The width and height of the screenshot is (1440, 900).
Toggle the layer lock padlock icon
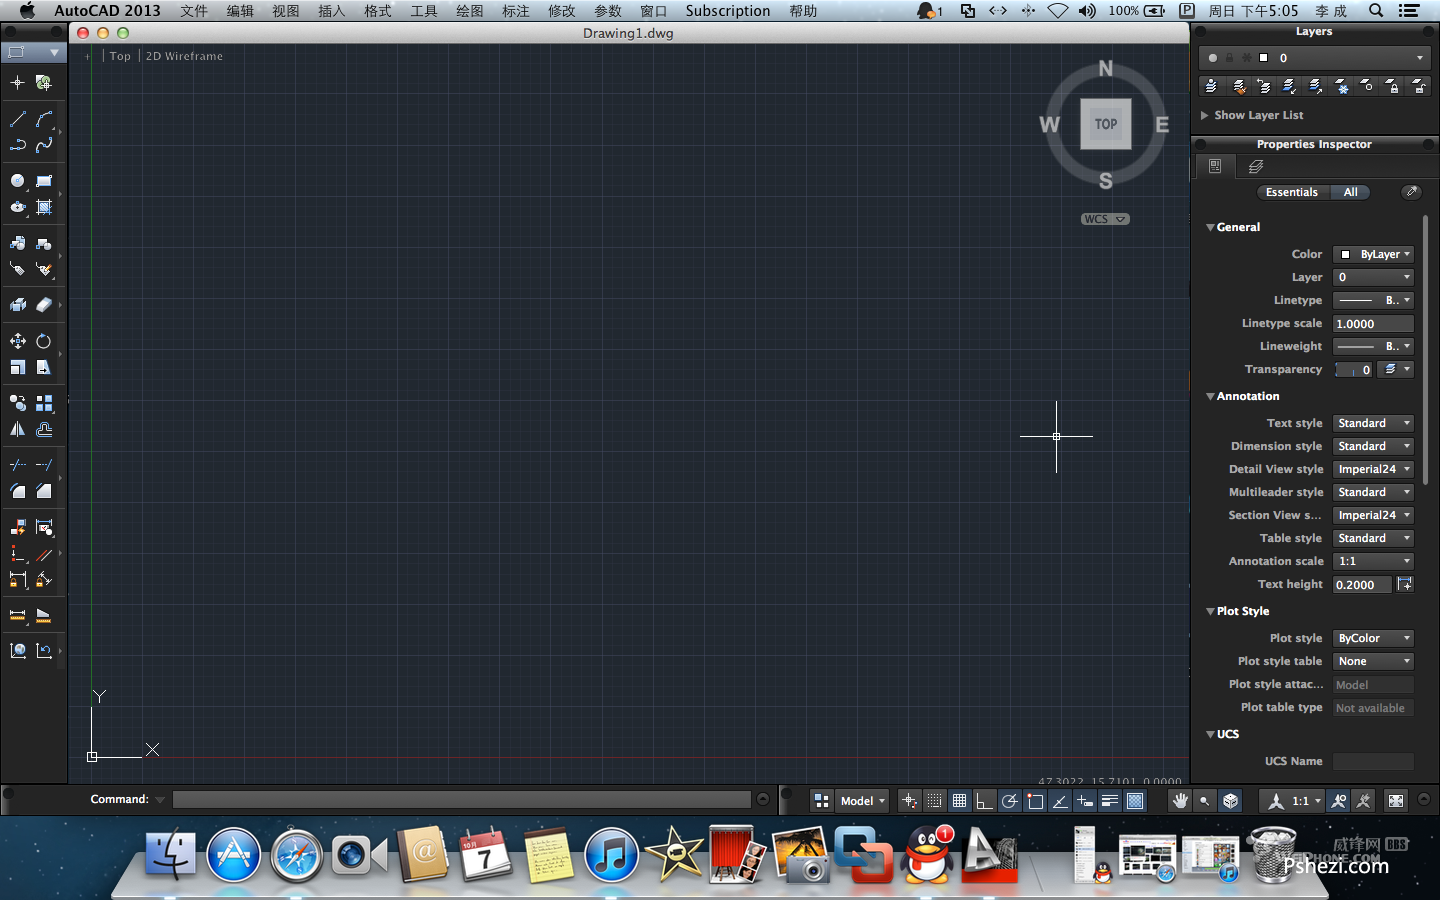(1393, 86)
